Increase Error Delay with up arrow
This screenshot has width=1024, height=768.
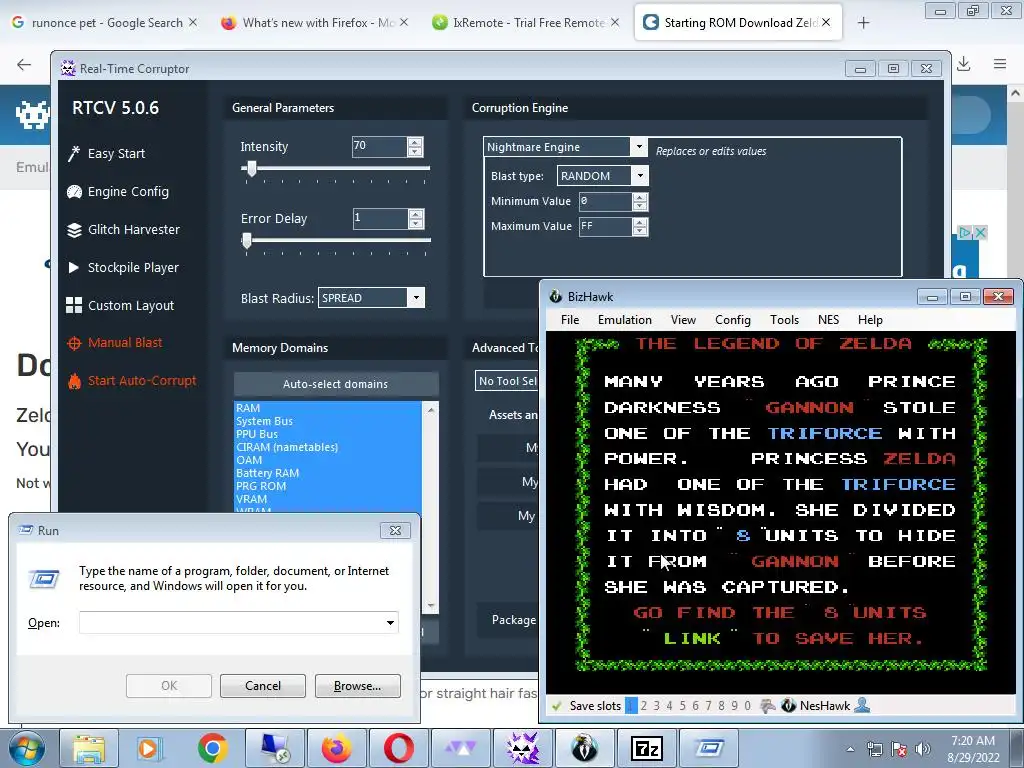(x=415, y=214)
